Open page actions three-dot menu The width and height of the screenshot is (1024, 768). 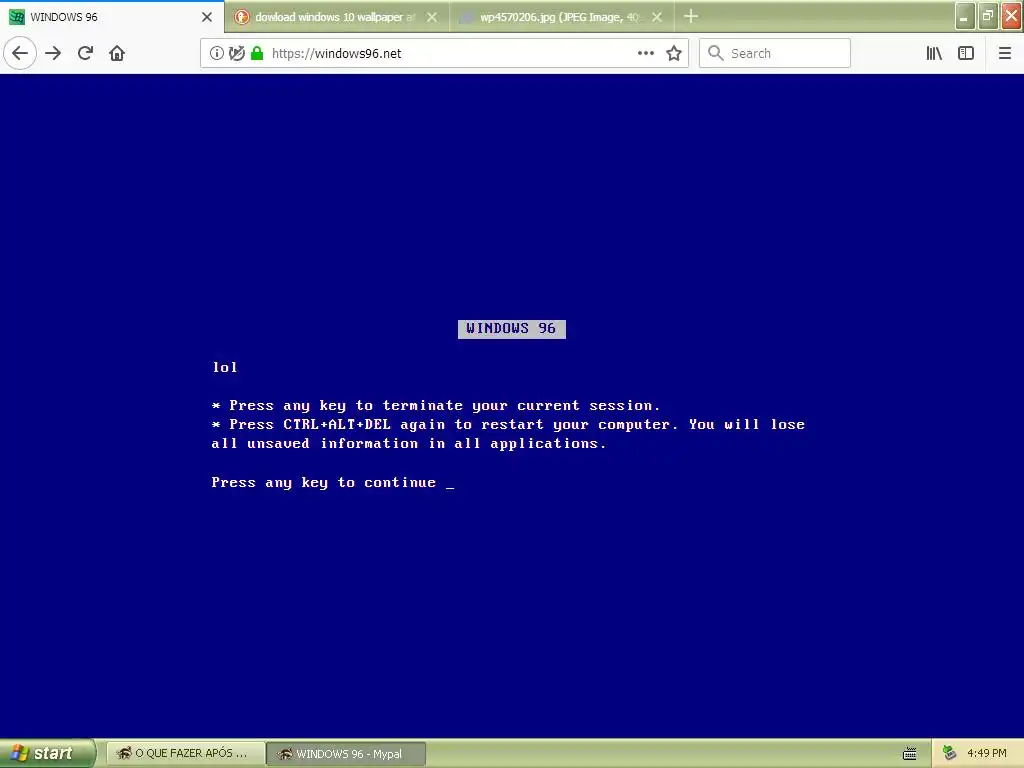645,54
